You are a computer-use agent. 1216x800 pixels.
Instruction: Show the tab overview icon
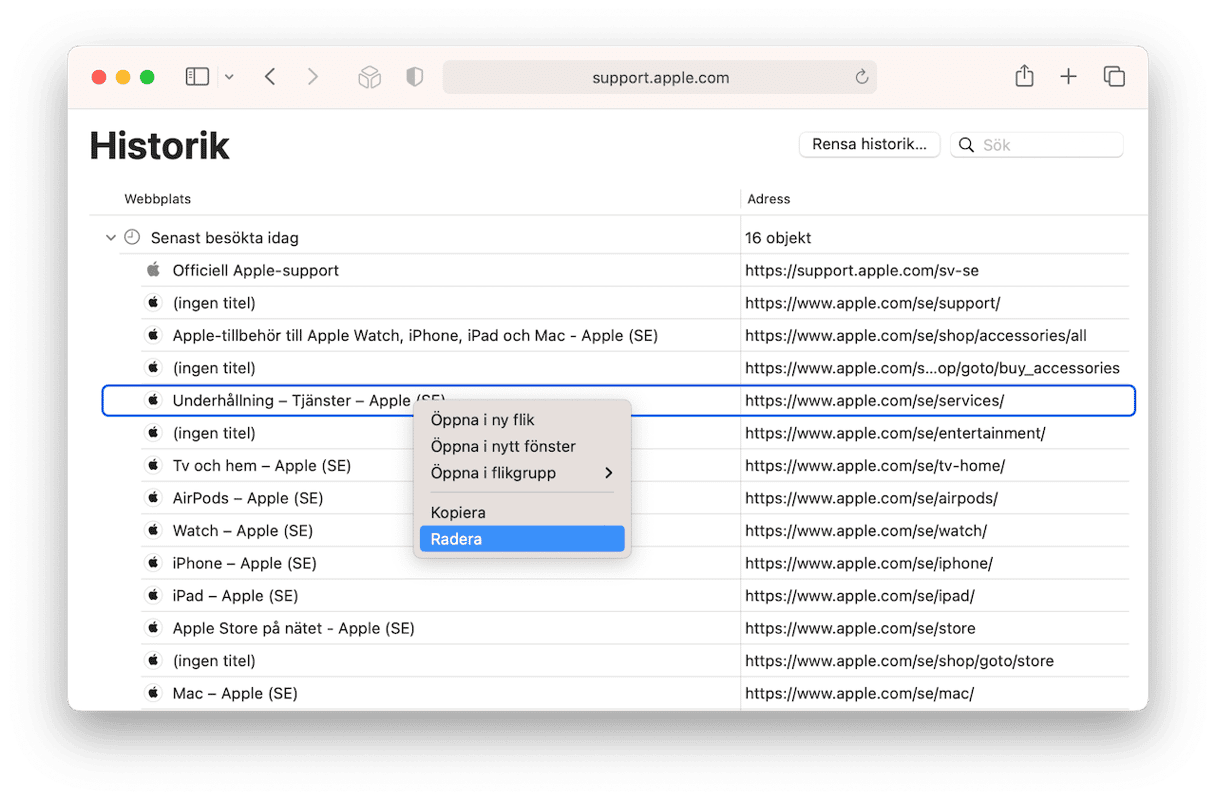coord(1114,77)
